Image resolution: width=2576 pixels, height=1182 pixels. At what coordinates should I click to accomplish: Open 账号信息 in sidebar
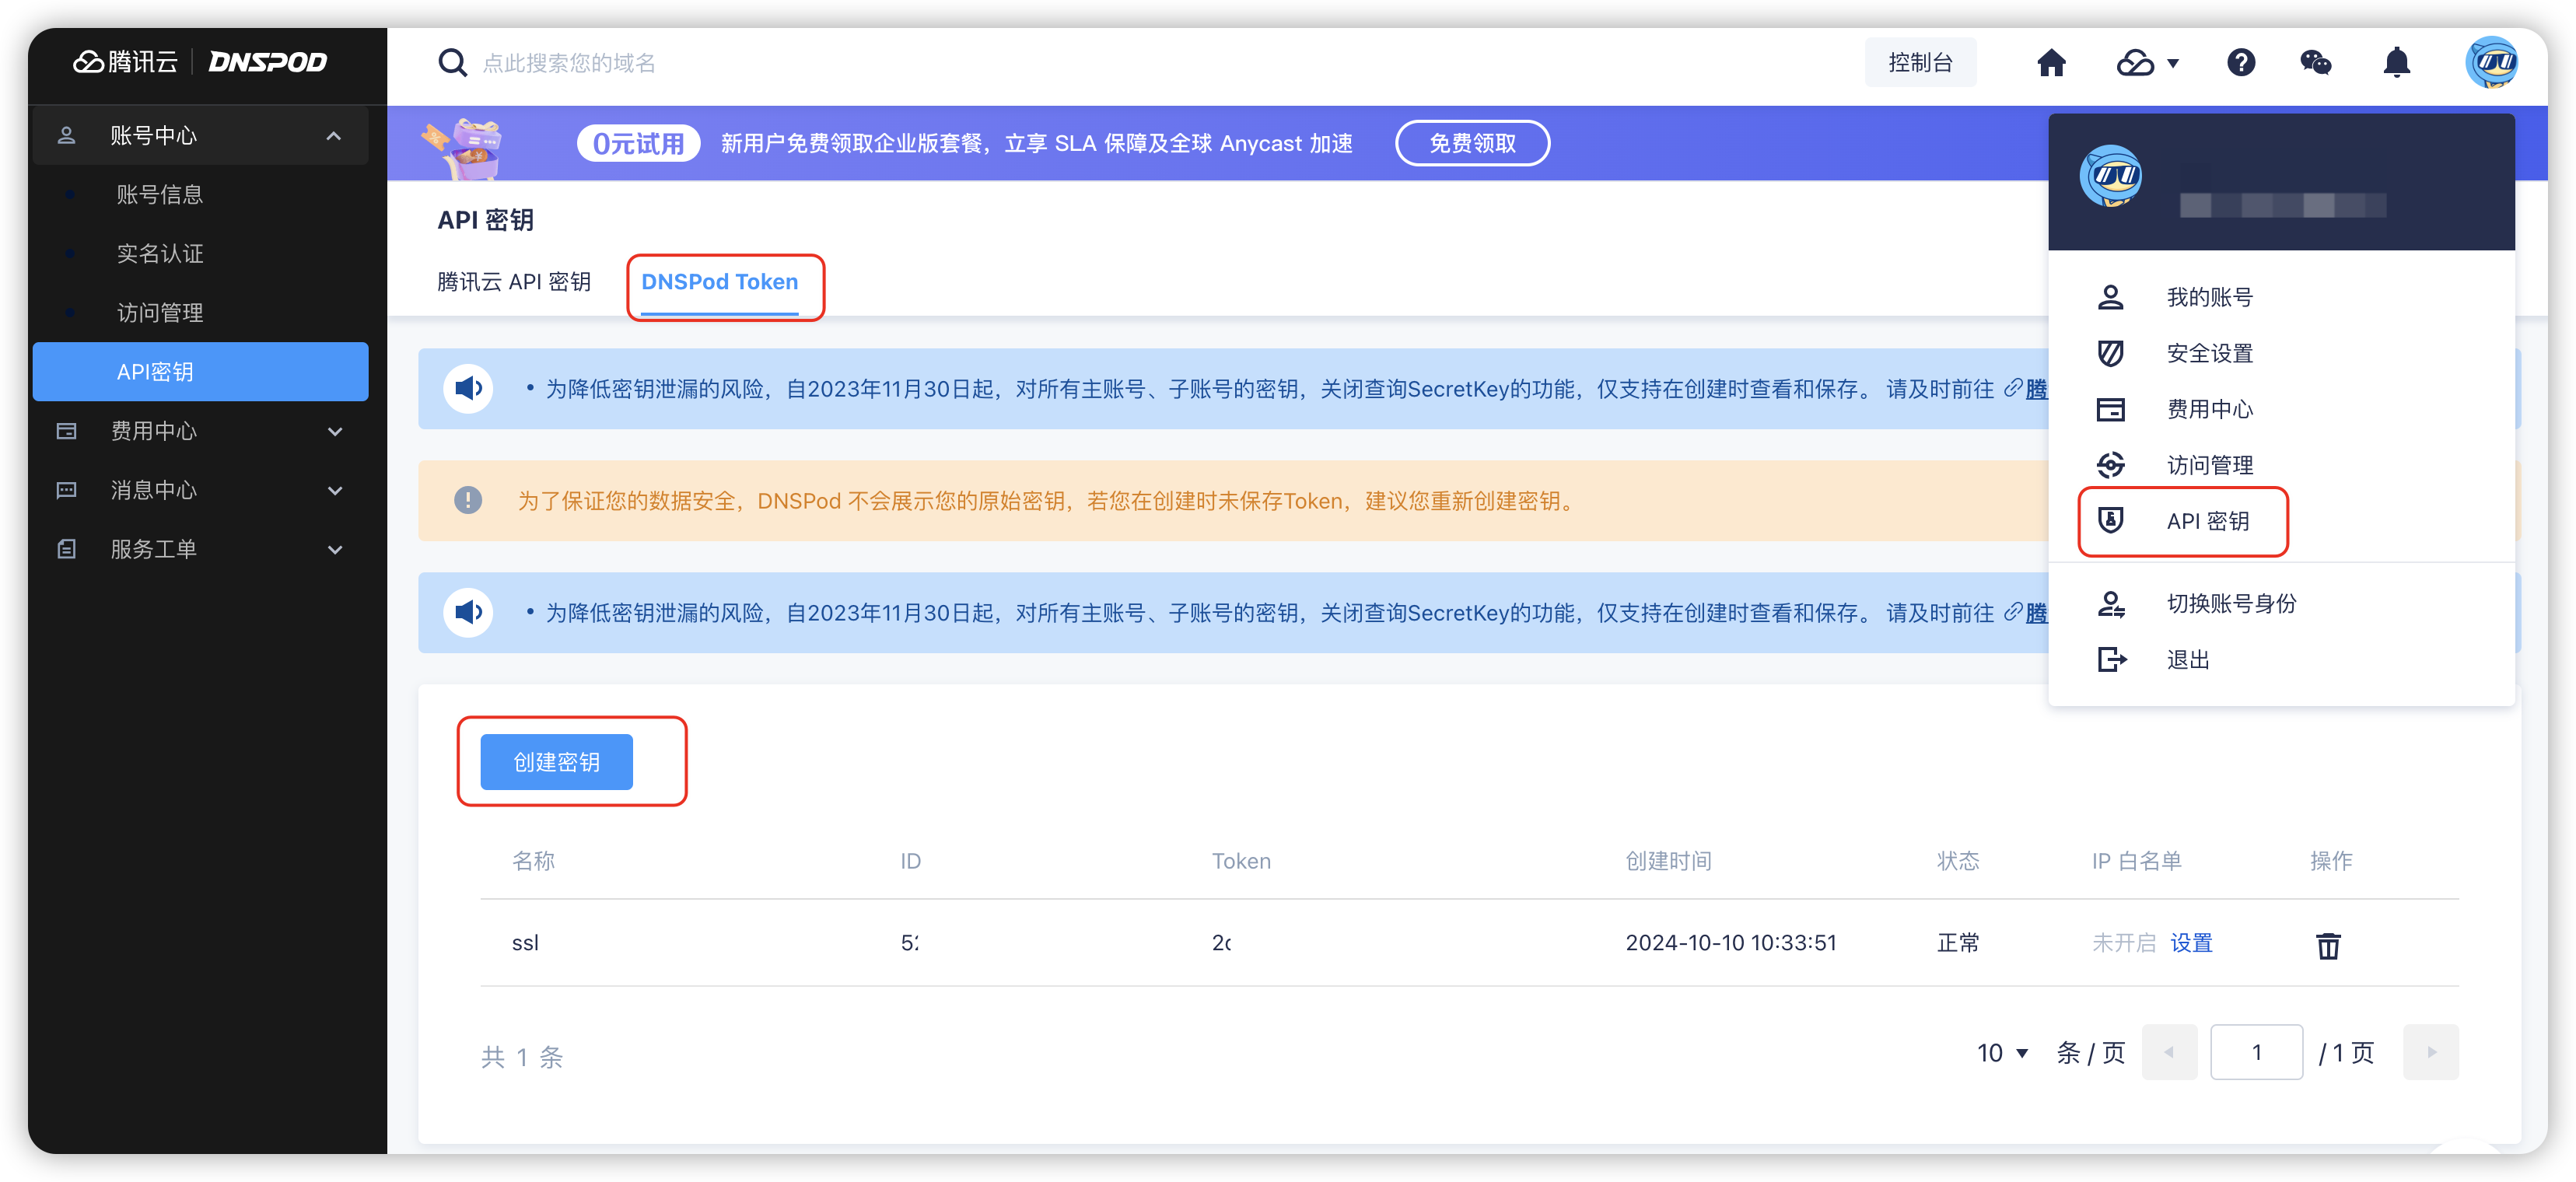(160, 194)
